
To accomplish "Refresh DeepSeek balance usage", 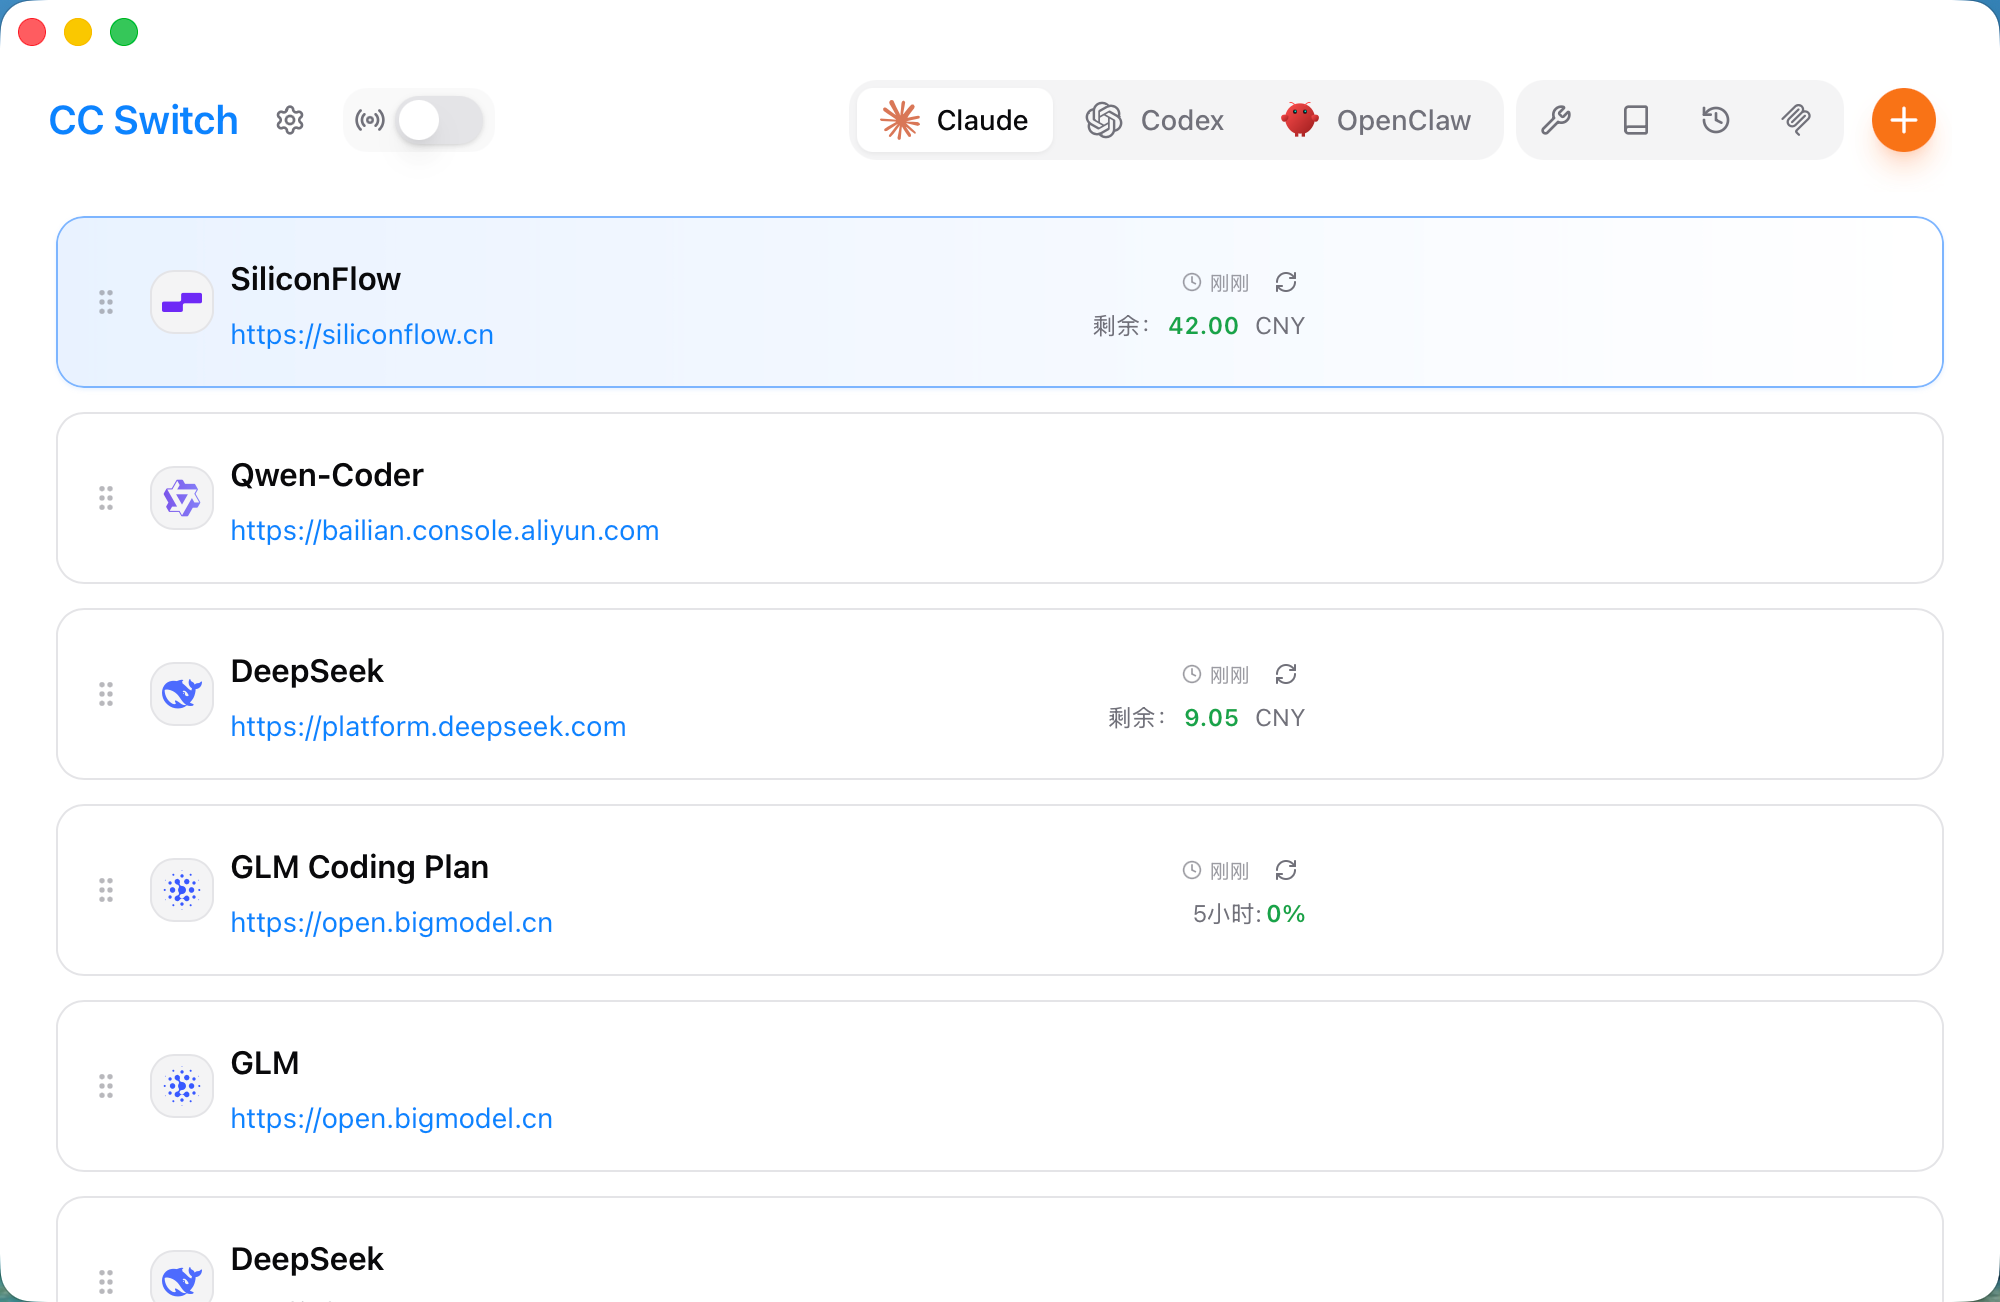I will click(1286, 674).
